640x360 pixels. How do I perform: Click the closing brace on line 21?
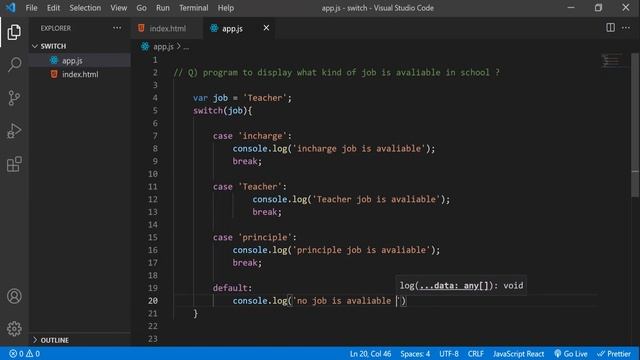click(196, 313)
